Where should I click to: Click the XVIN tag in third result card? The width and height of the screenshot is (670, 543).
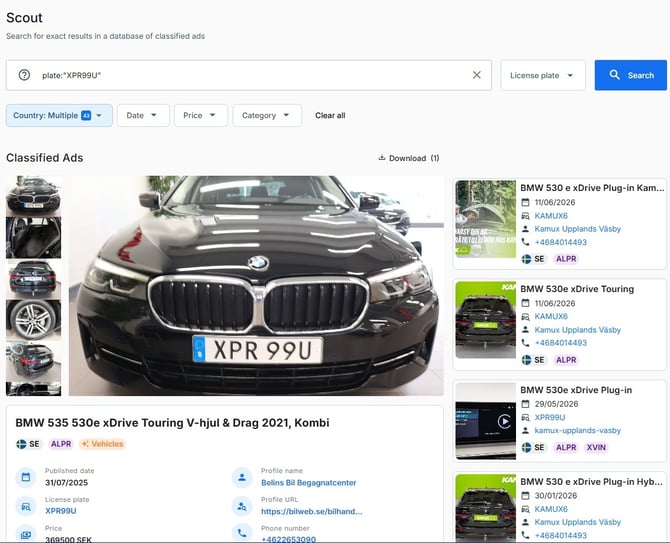pyautogui.click(x=596, y=447)
